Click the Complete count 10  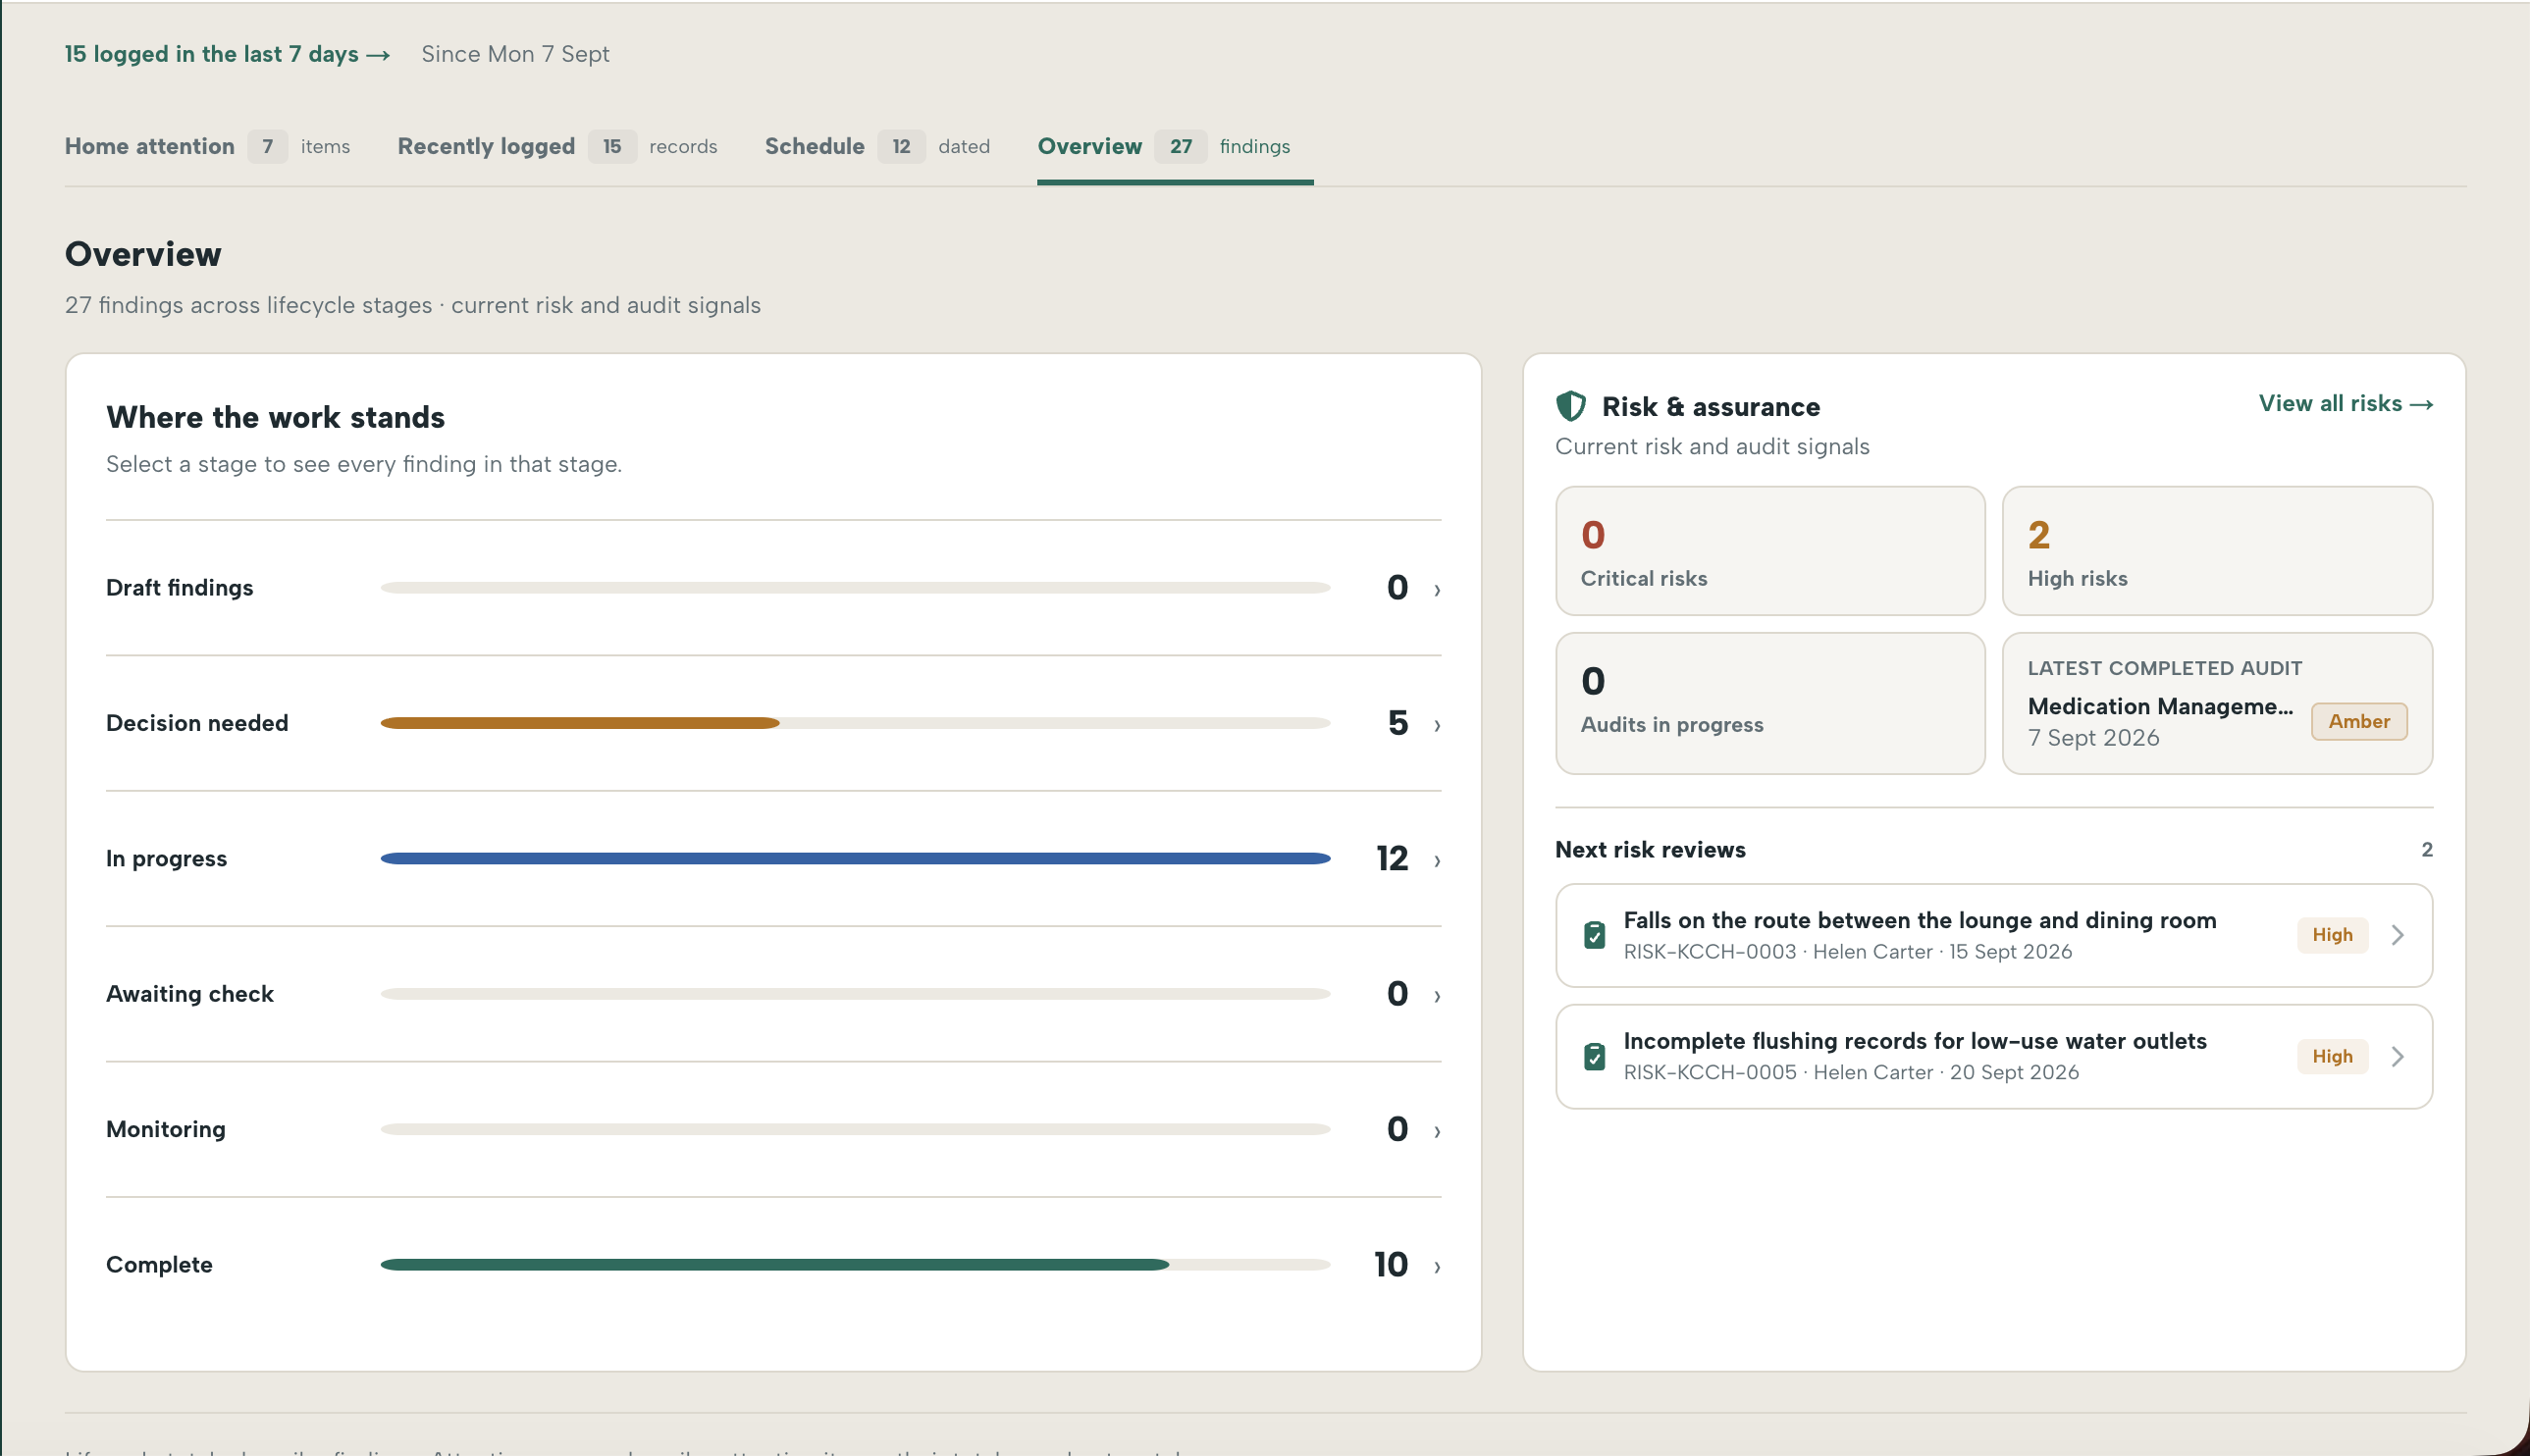(x=1391, y=1264)
